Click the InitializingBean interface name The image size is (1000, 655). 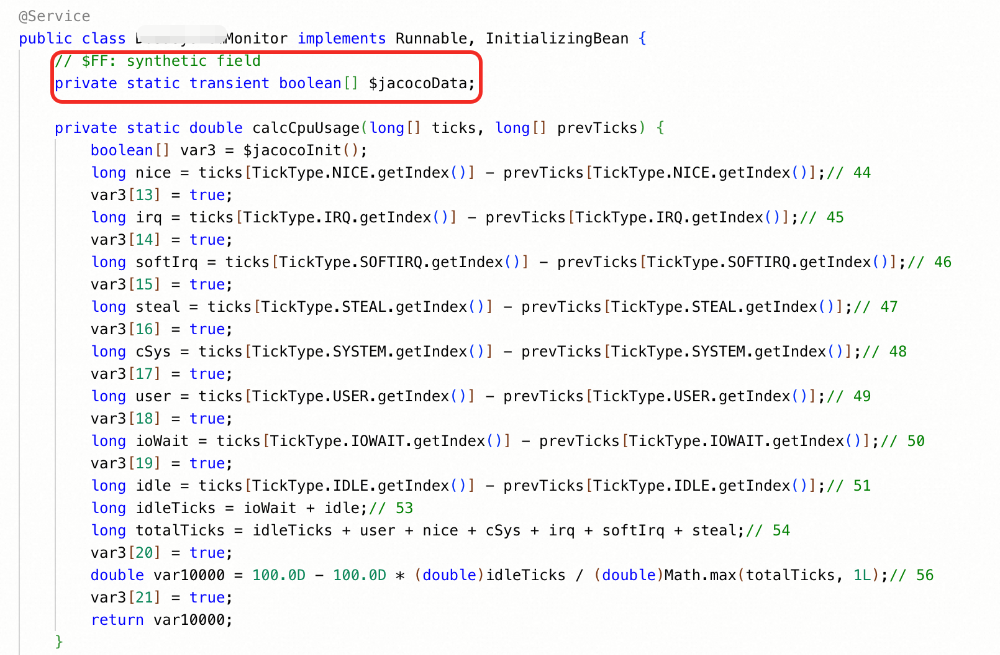pyautogui.click(x=557, y=38)
